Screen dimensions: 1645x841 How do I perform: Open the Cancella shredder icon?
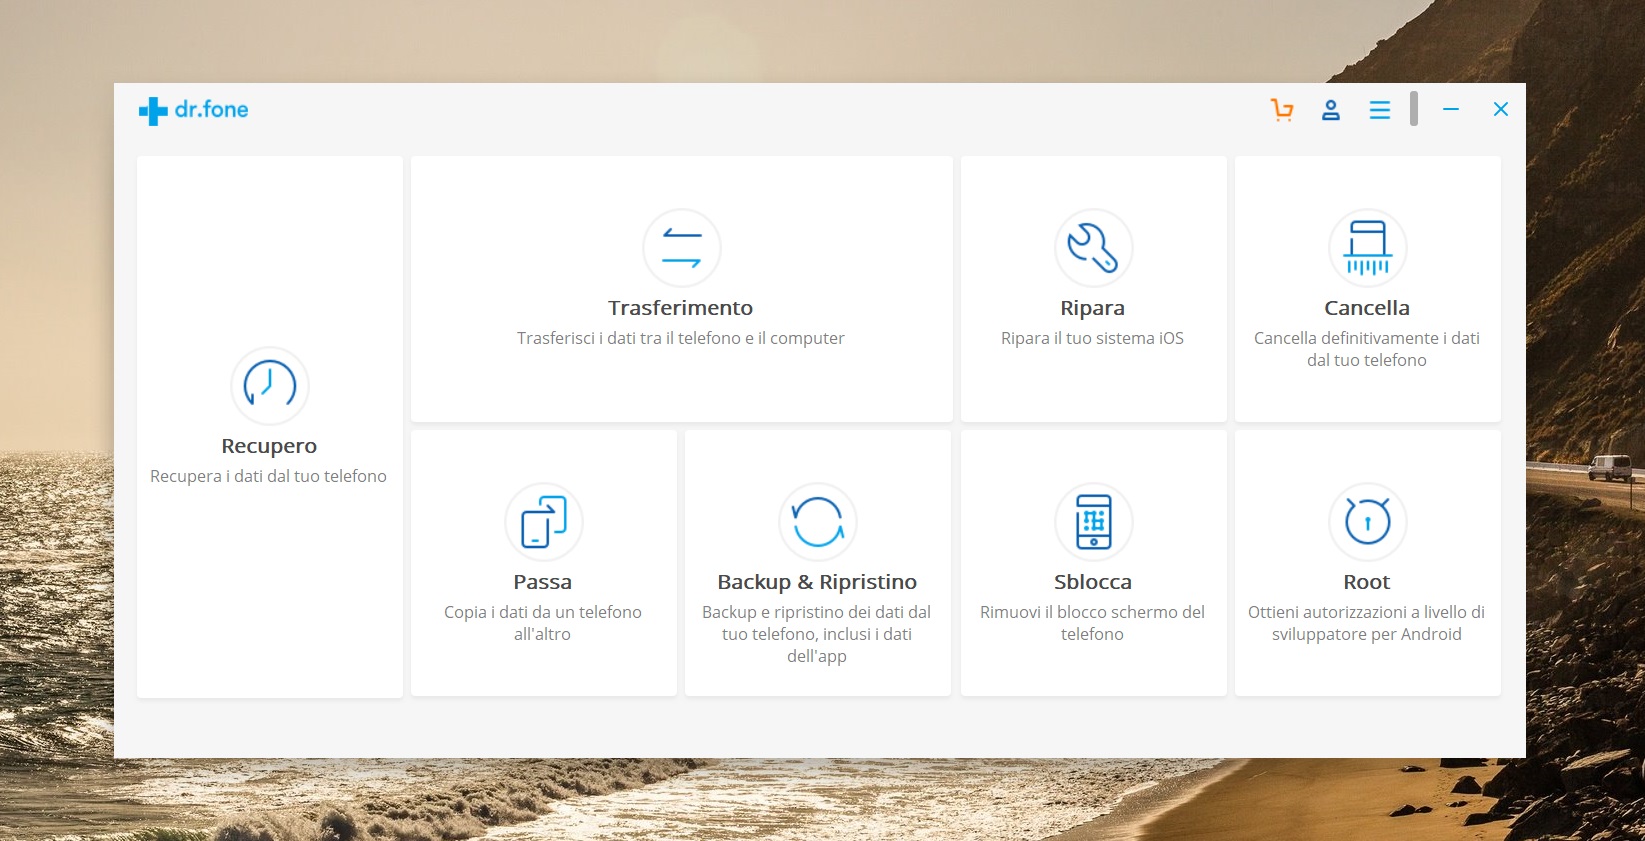[x=1367, y=247]
